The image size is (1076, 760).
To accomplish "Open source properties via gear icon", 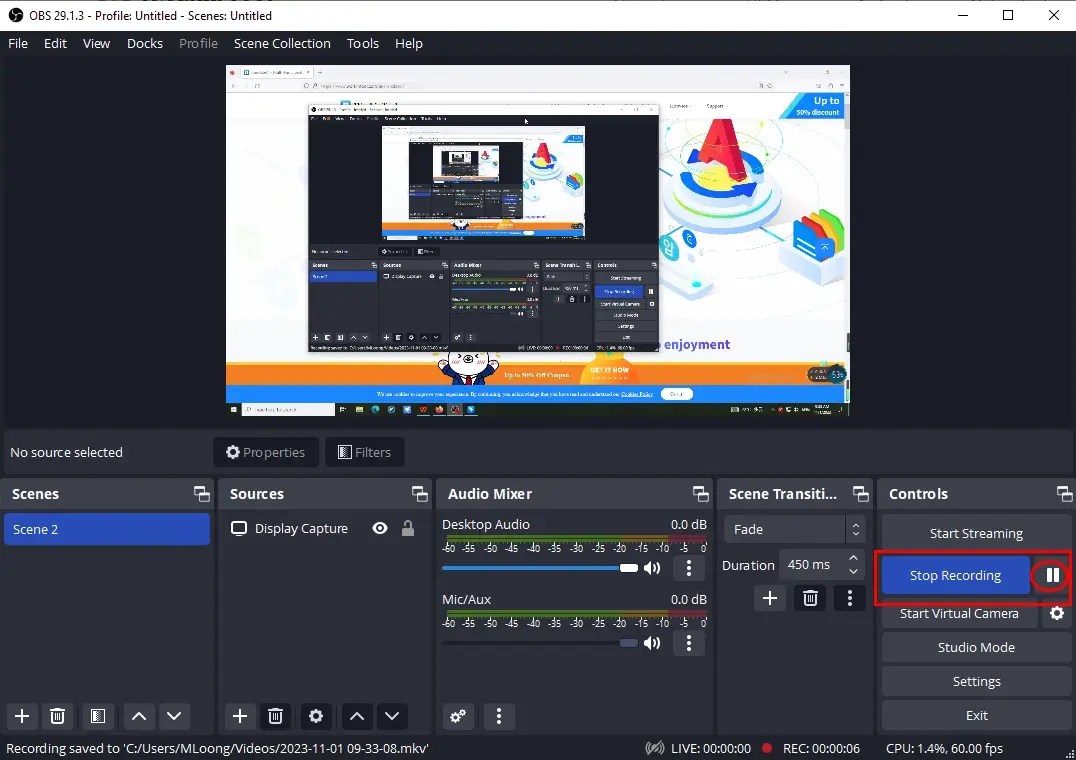I will tap(316, 717).
